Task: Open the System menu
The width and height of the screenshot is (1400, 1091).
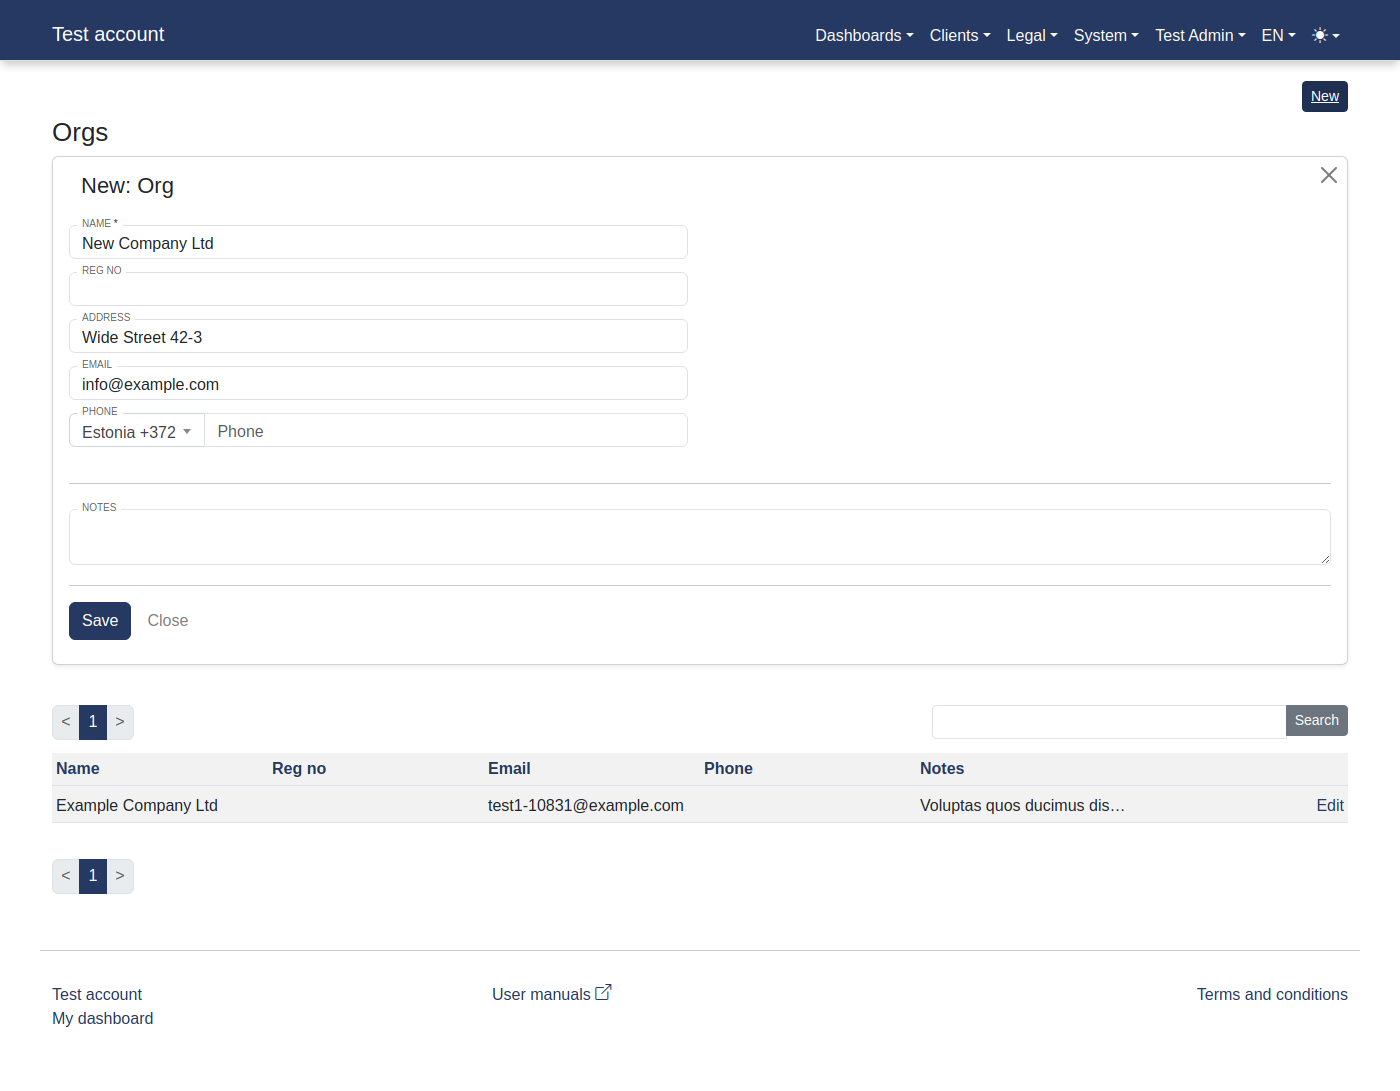Action: [x=1105, y=35]
